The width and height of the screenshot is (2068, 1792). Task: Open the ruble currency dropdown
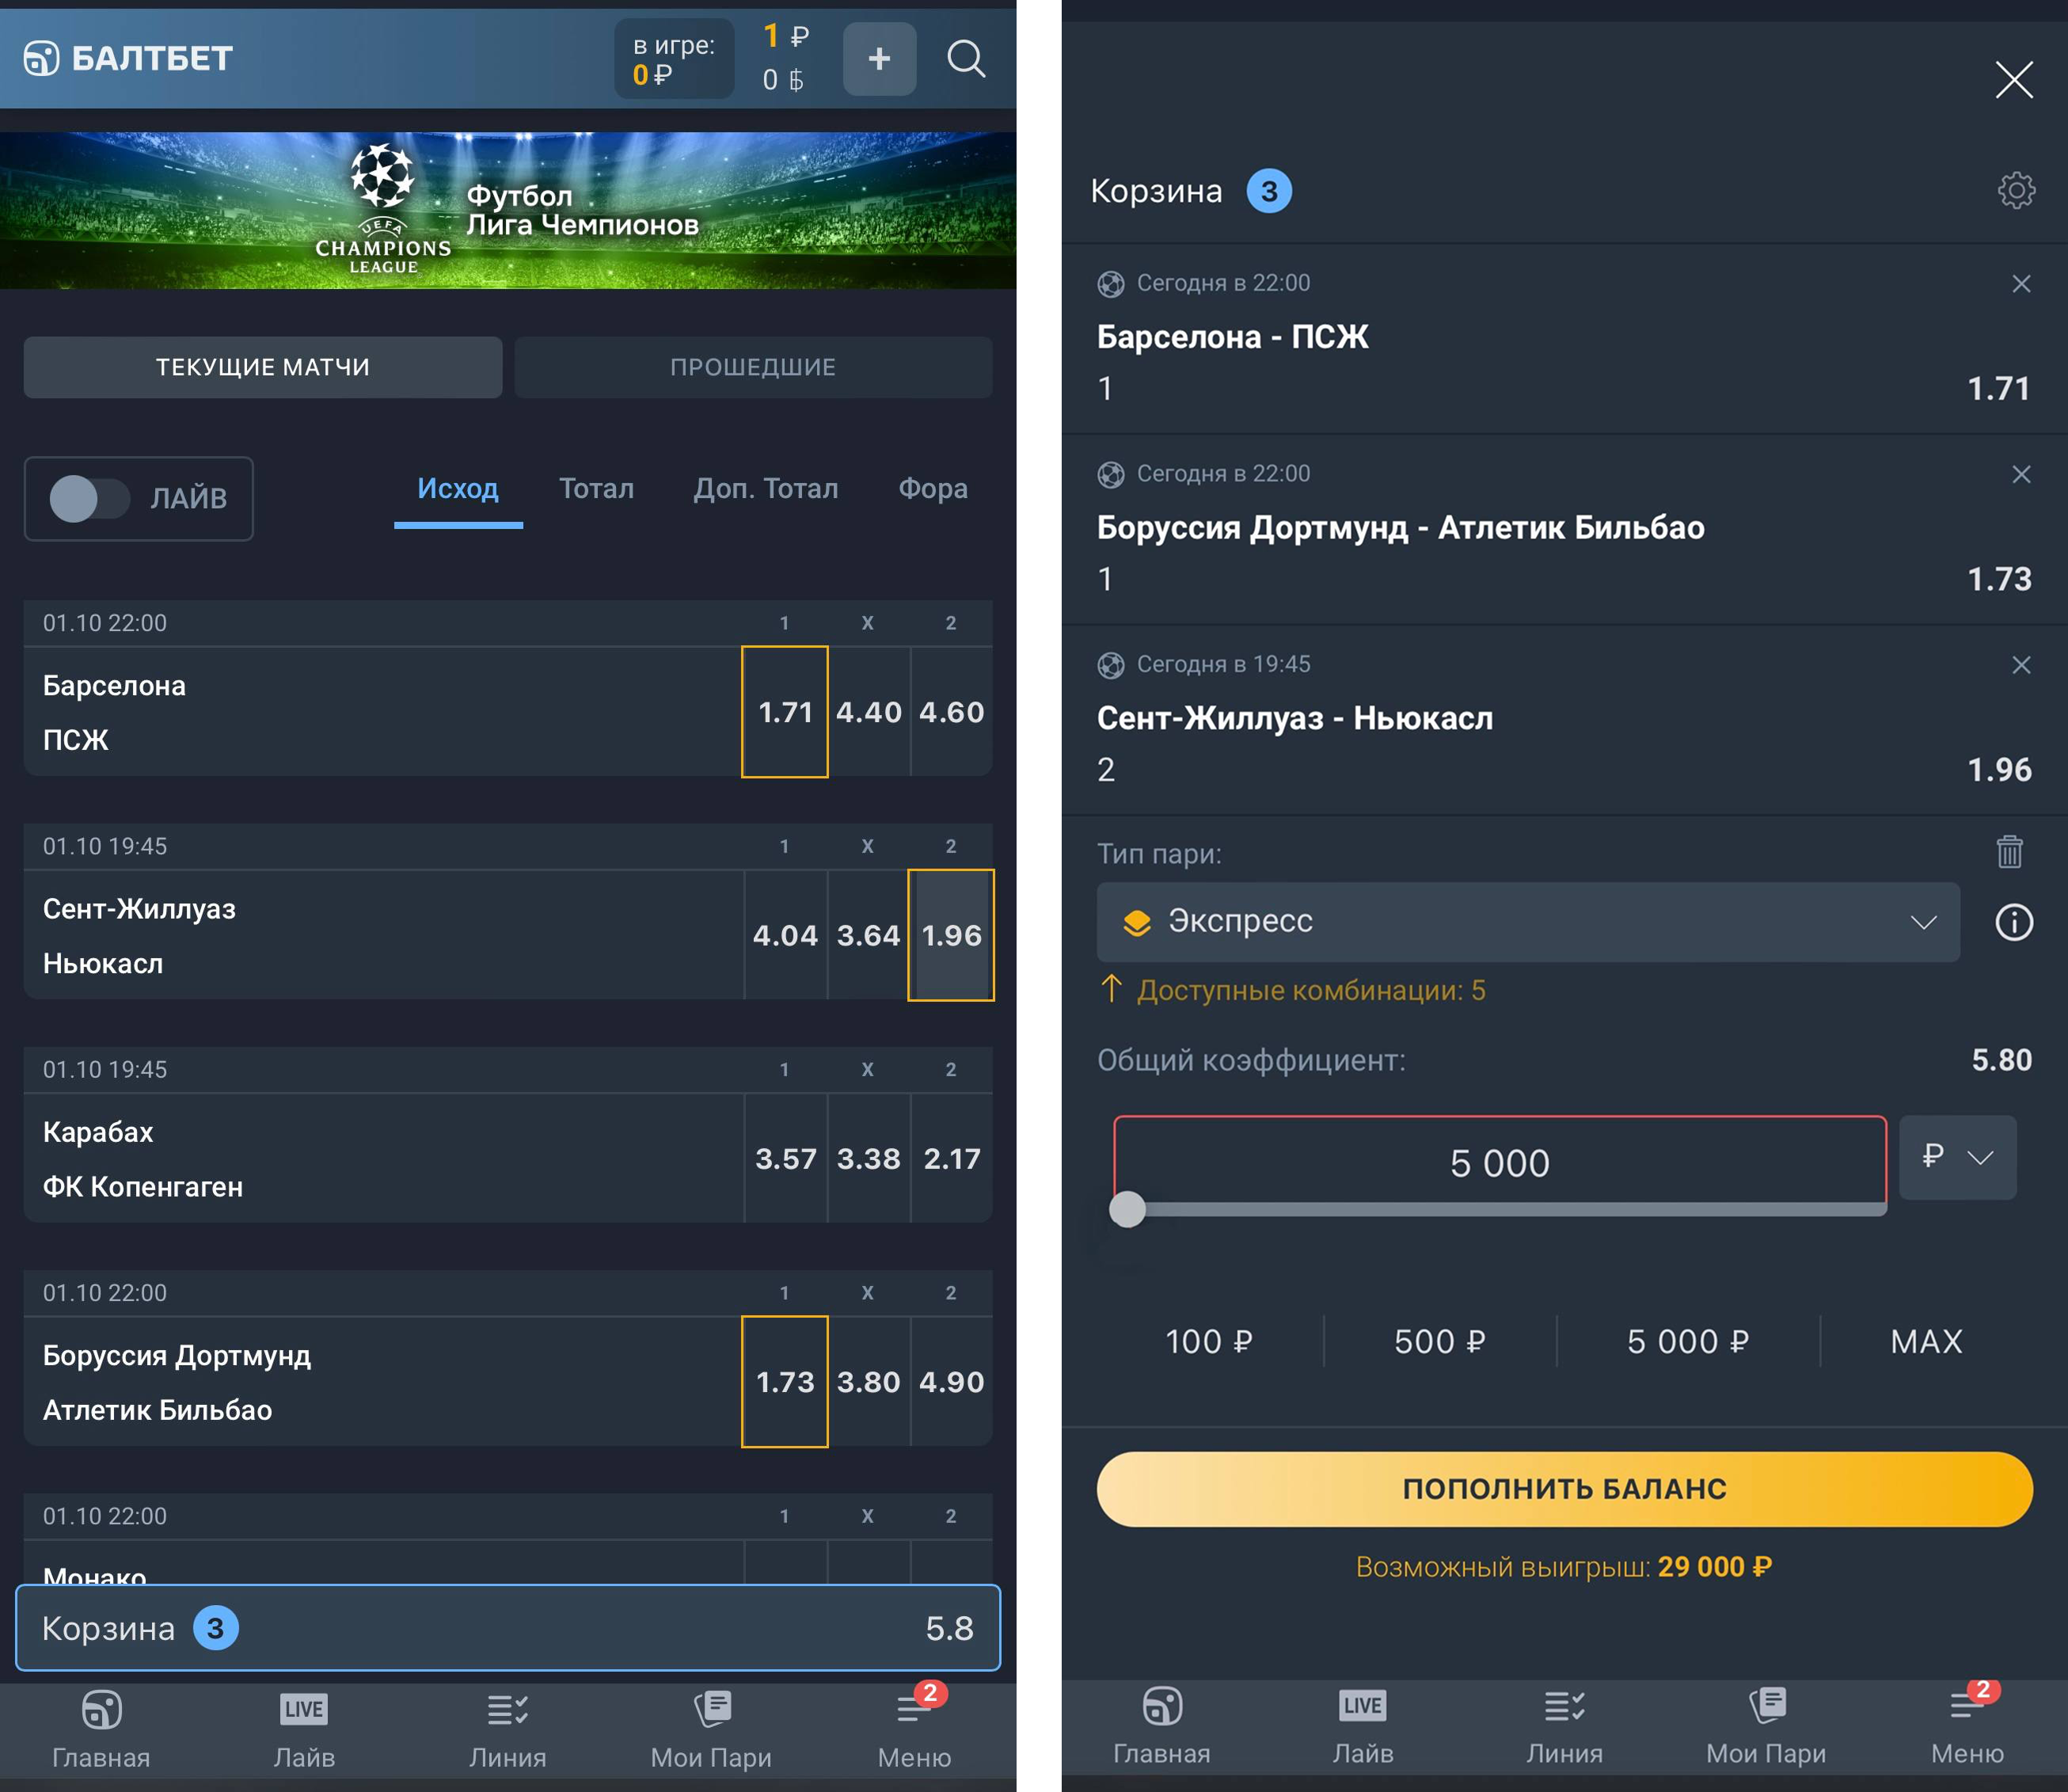tap(1957, 1157)
